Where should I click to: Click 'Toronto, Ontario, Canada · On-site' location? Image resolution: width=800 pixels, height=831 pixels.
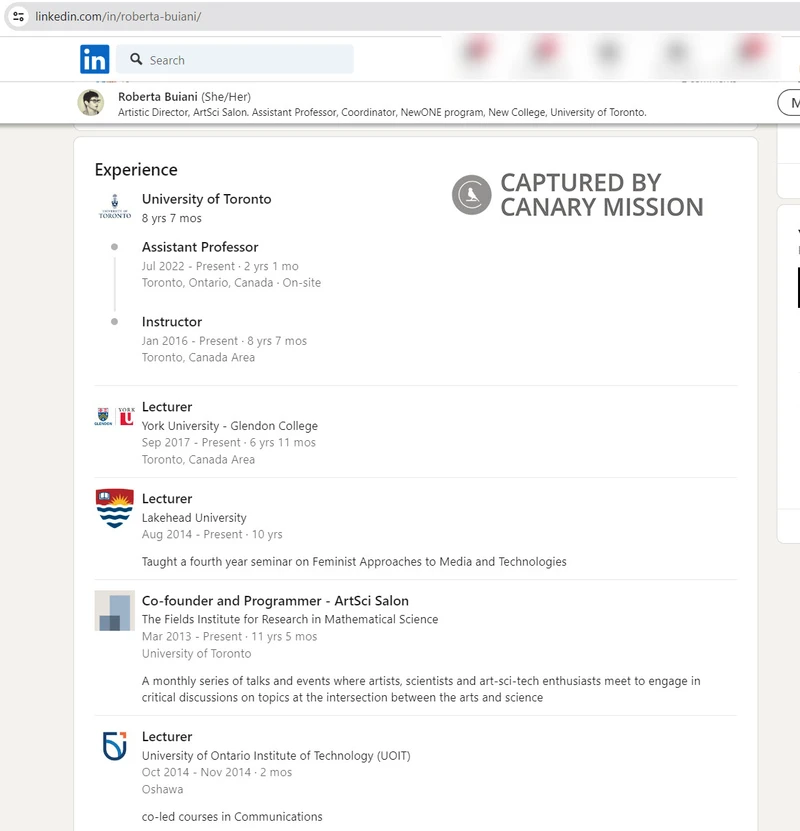coord(231,282)
